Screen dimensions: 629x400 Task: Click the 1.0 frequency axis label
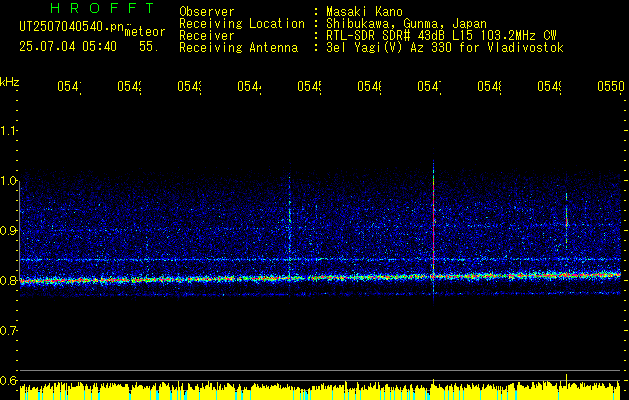(x=8, y=180)
